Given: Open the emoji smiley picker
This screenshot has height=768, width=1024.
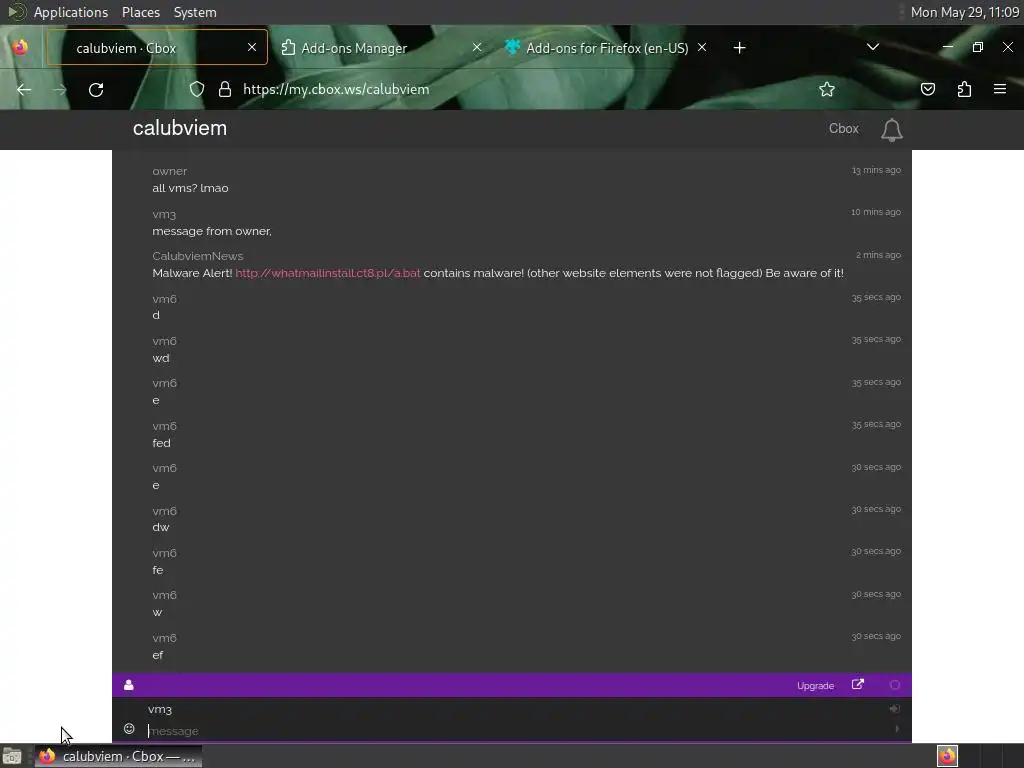Looking at the screenshot, I should point(129,729).
